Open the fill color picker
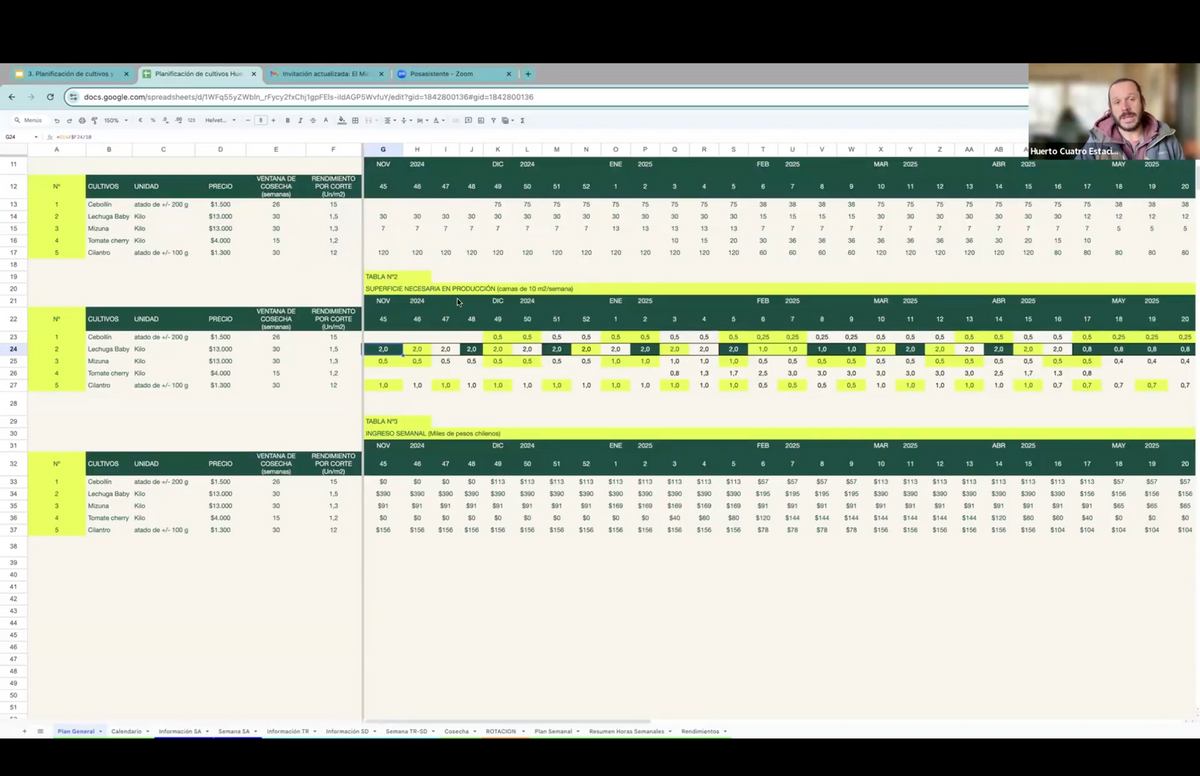This screenshot has width=1200, height=776. [342, 120]
